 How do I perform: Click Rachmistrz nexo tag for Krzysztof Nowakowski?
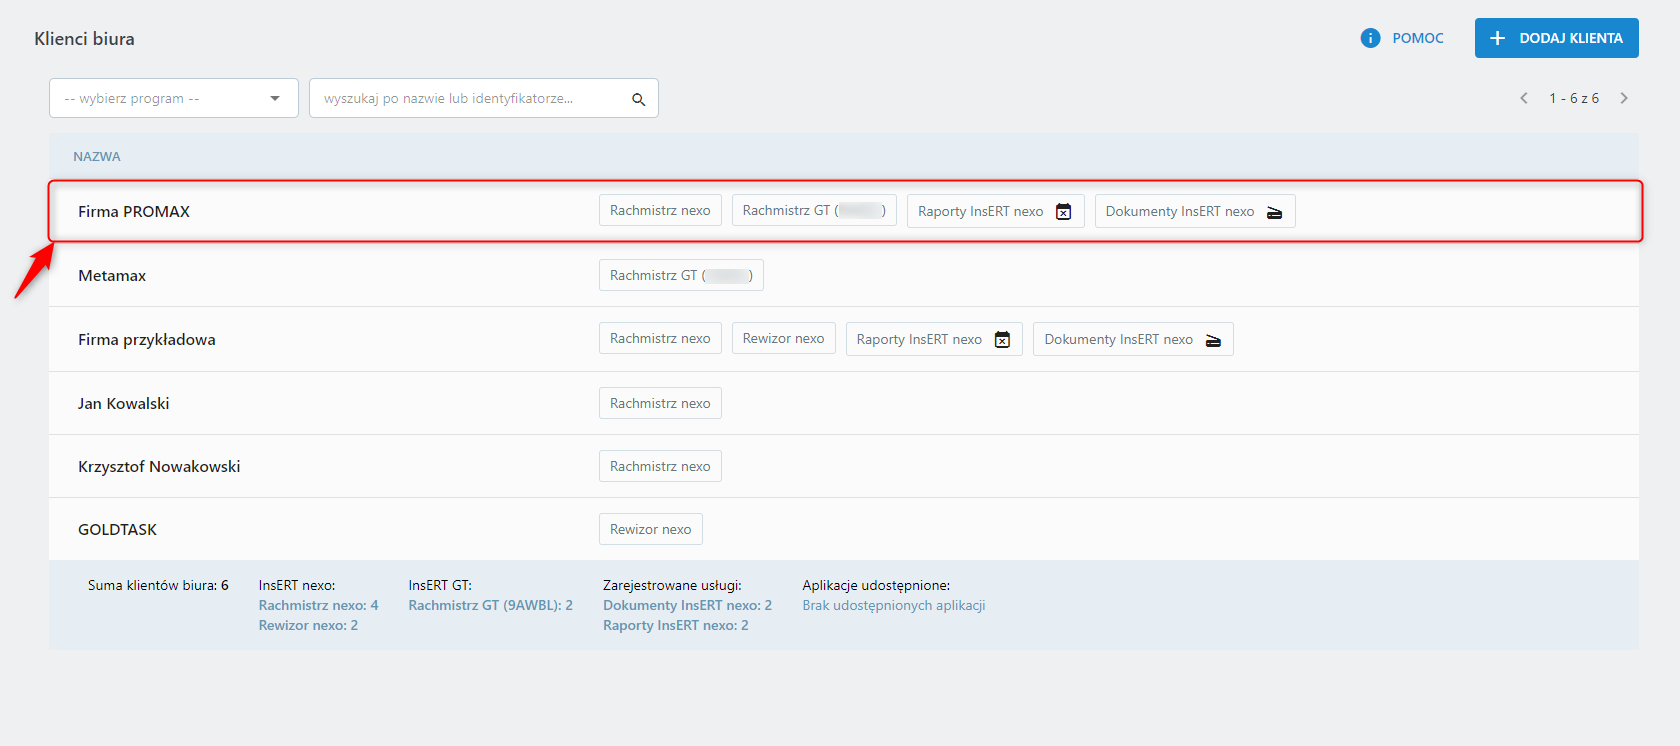pyautogui.click(x=660, y=466)
